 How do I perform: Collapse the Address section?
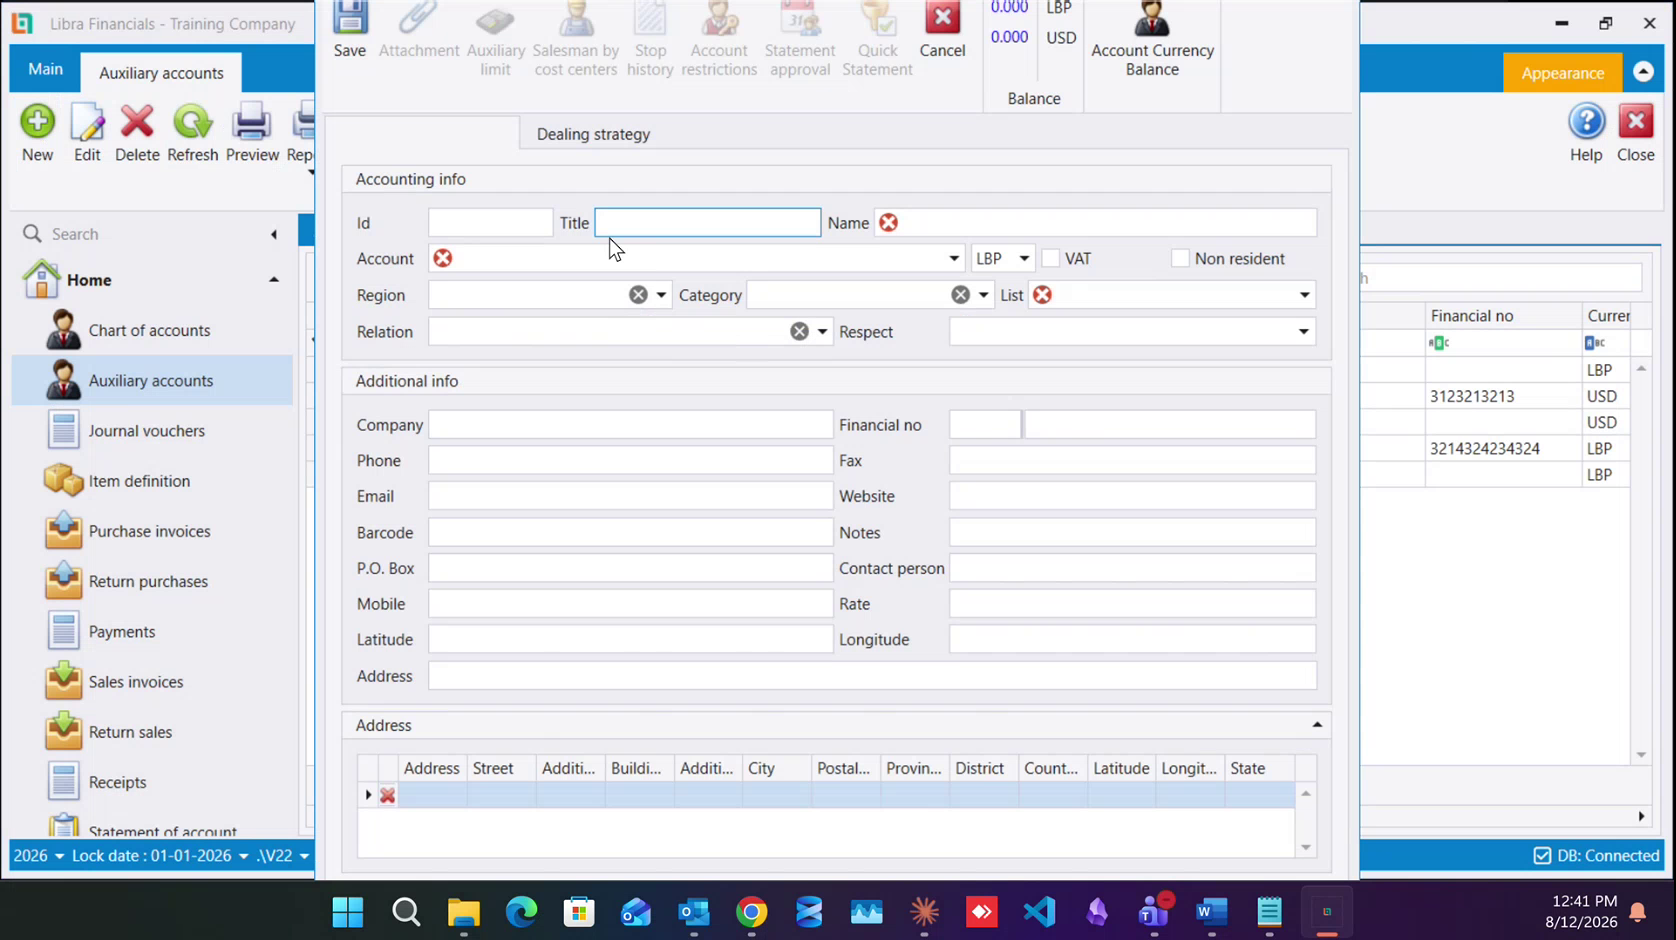pos(1317,725)
